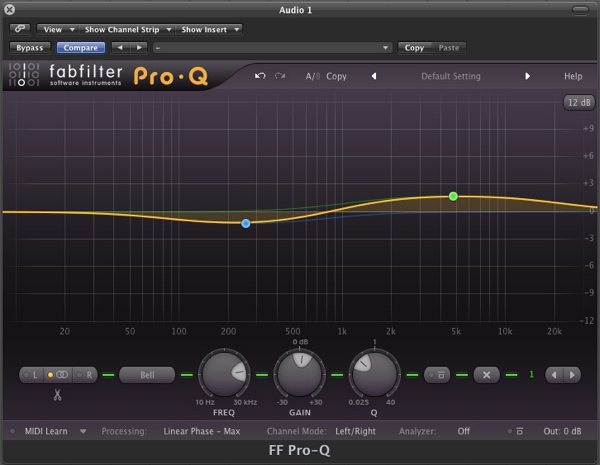Click the GAIN knob
Image resolution: width=600 pixels, height=465 pixels.
[x=300, y=374]
